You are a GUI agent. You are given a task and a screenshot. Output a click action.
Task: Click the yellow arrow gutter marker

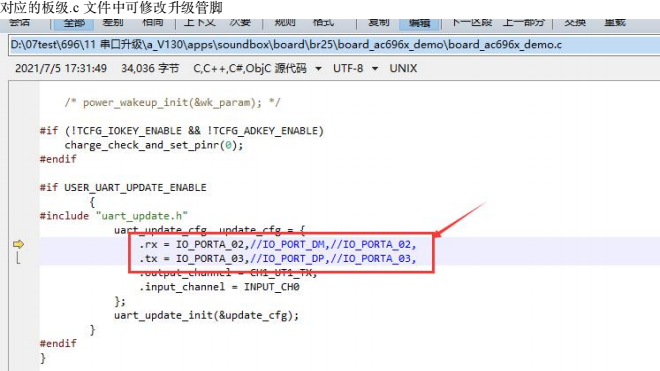click(18, 244)
